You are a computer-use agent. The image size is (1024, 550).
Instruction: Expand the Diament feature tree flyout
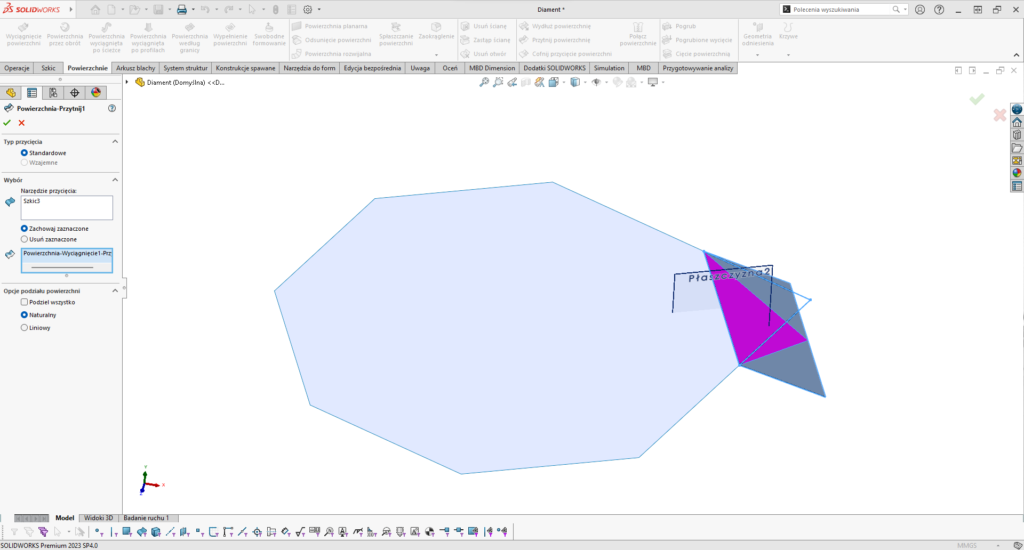(x=128, y=82)
